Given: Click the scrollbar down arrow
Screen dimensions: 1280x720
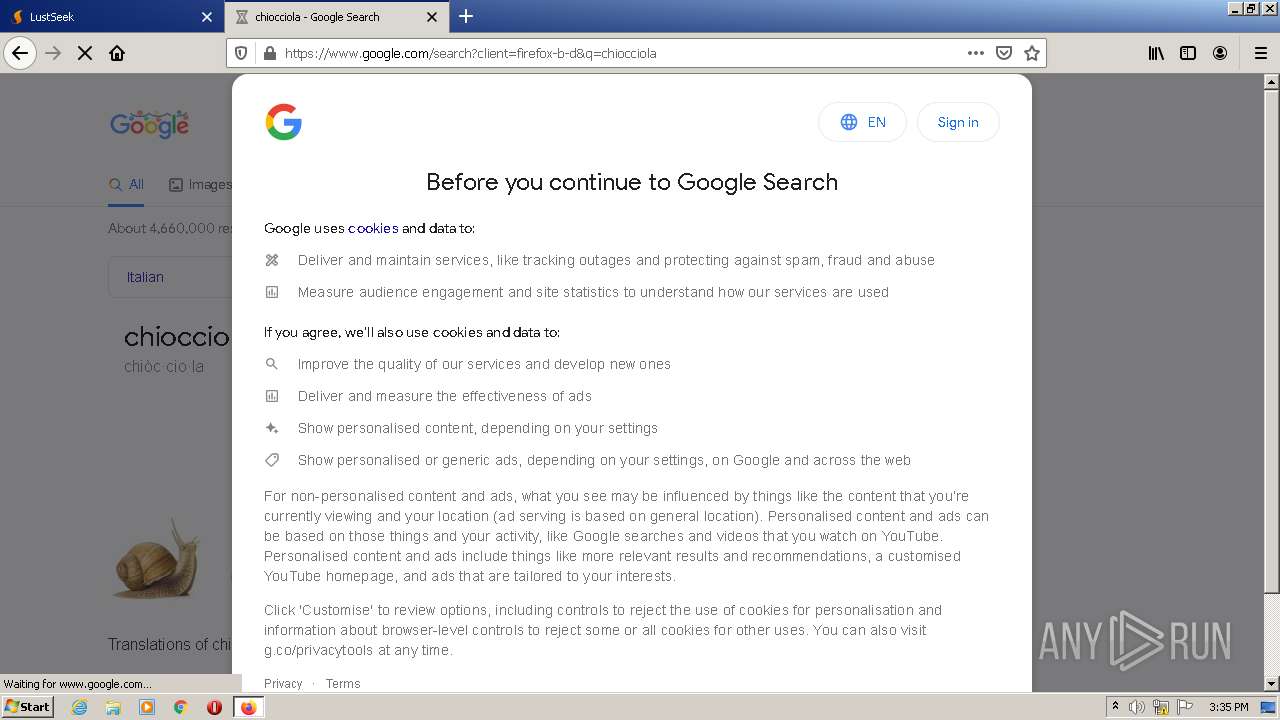Looking at the screenshot, I should pos(1271,683).
